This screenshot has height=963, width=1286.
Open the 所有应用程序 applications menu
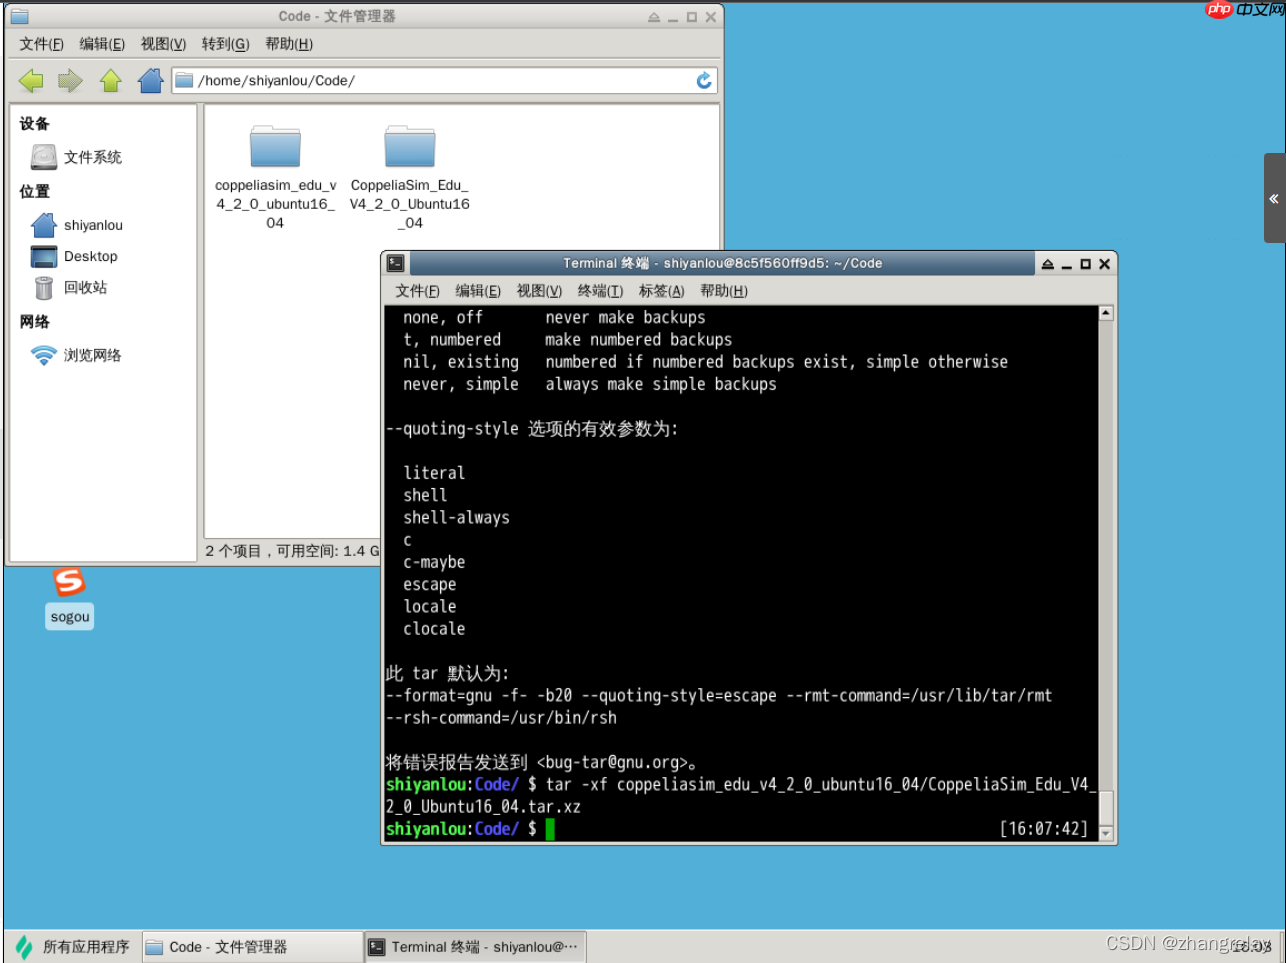(x=74, y=947)
